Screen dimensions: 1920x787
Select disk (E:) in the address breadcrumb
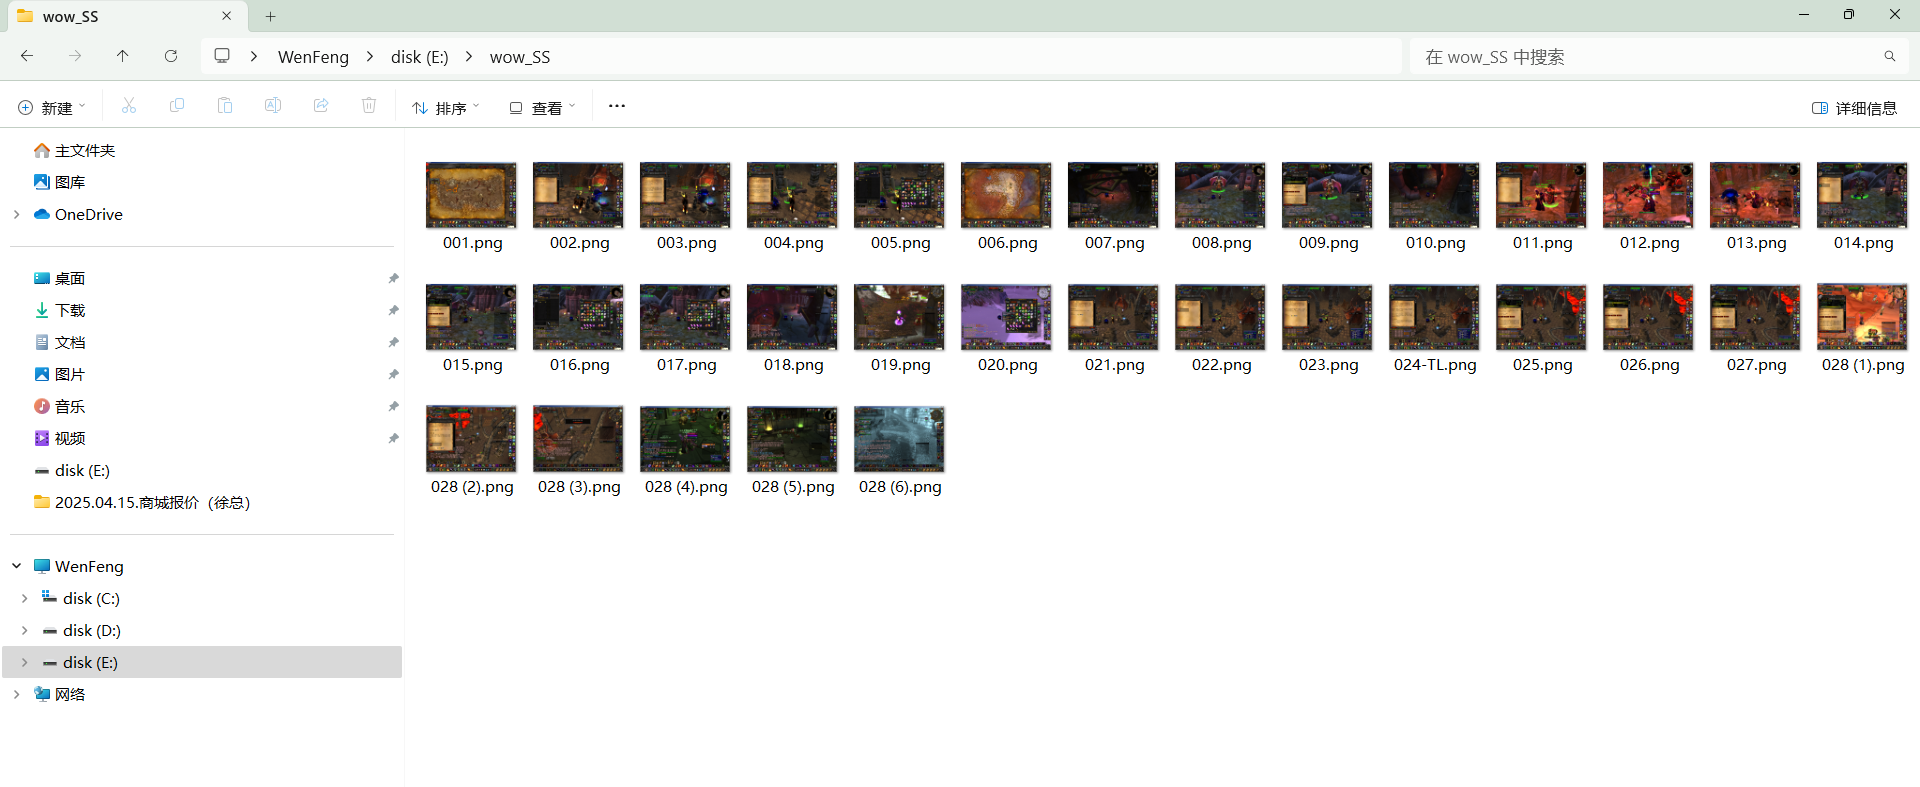[x=419, y=57]
